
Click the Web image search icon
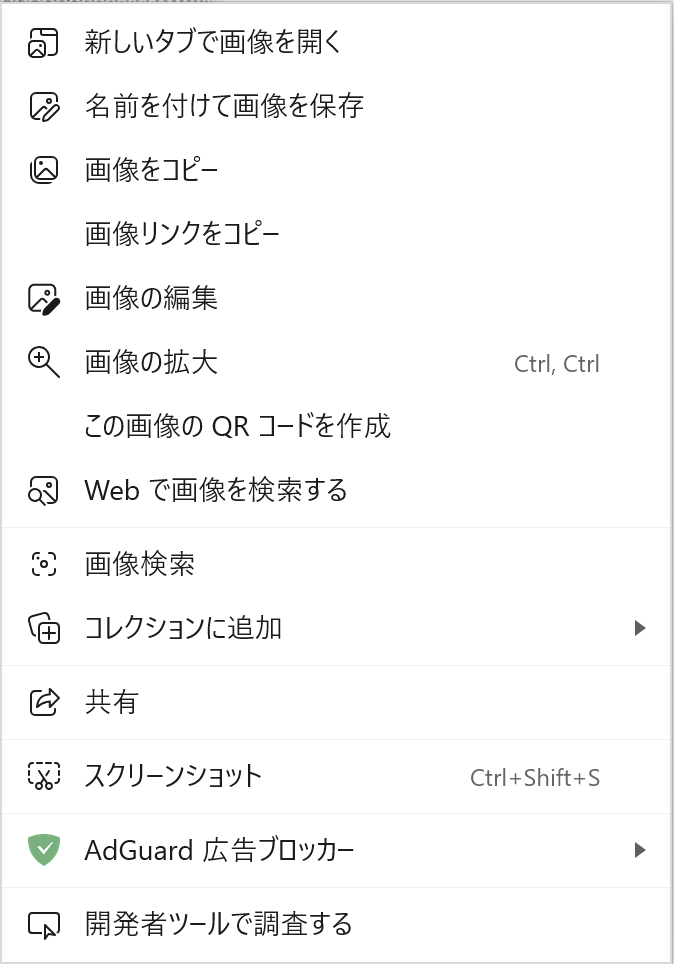click(44, 490)
